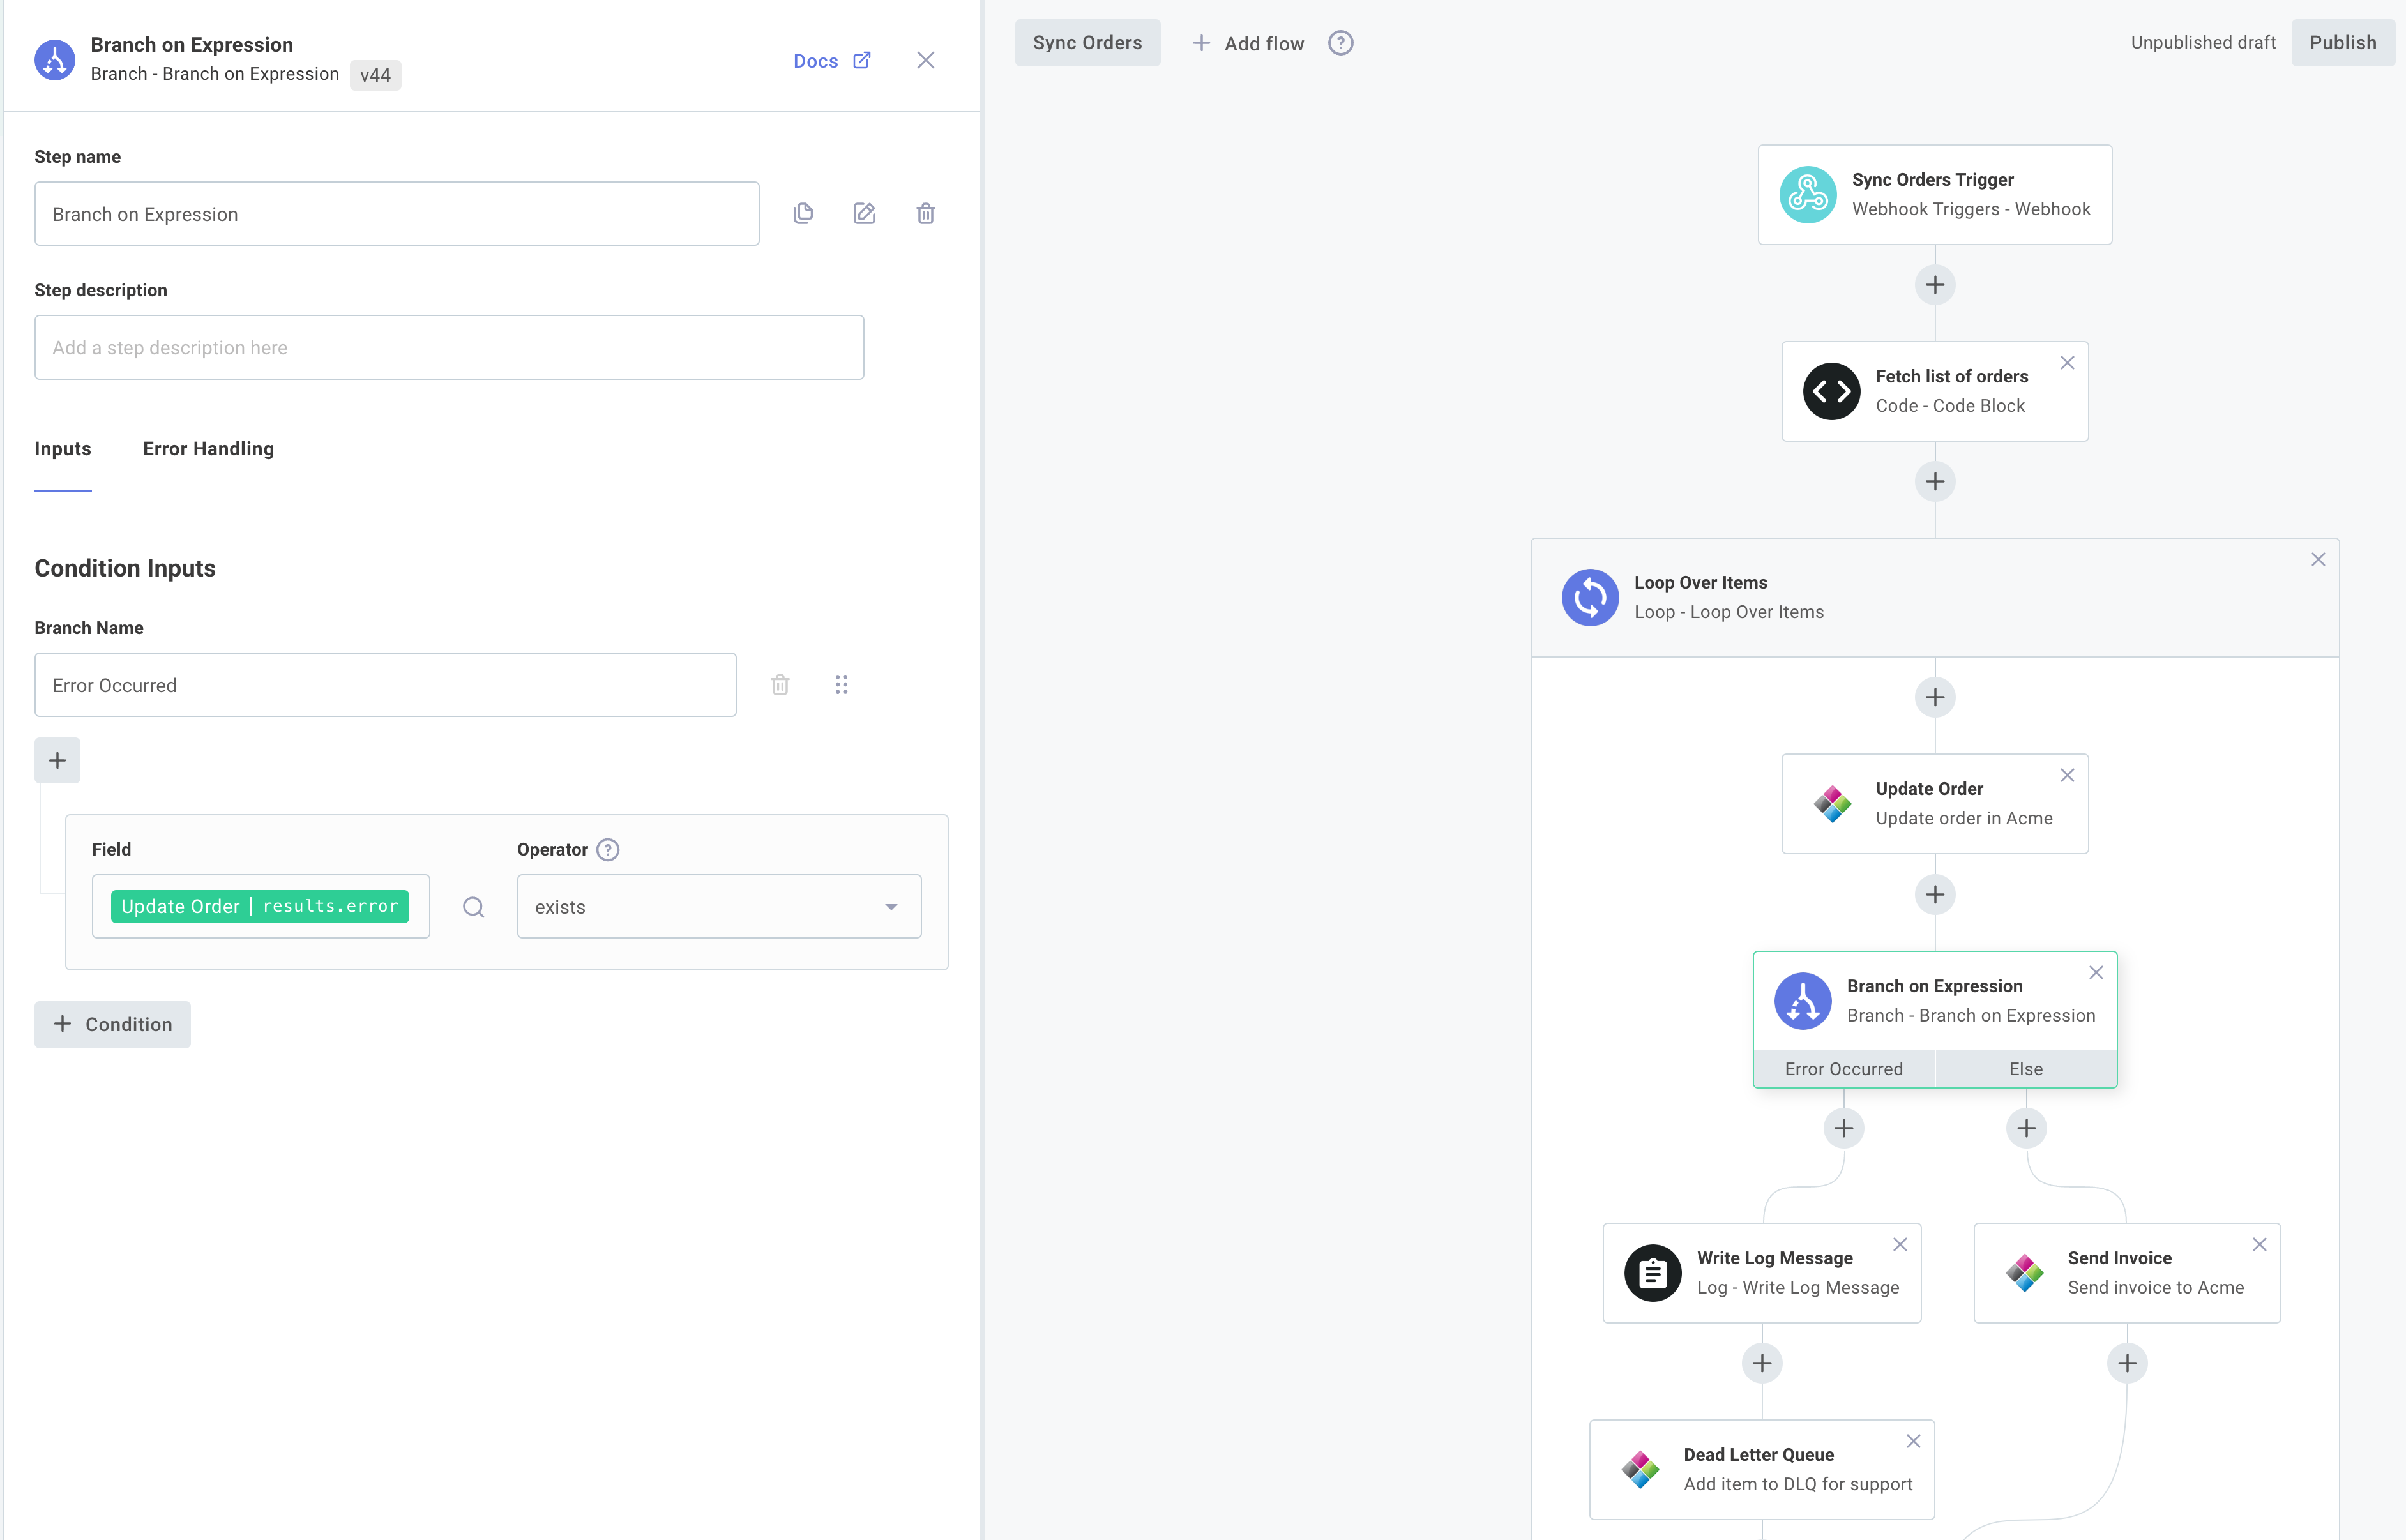This screenshot has height=1540, width=2406.
Task: Select the Fetch list of orders step
Action: 1935,391
